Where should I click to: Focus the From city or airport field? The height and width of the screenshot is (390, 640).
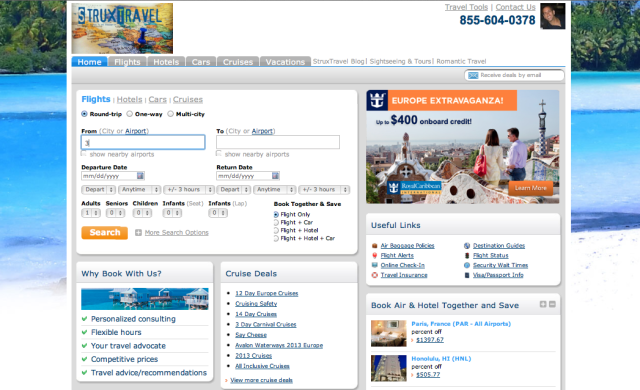tap(143, 142)
